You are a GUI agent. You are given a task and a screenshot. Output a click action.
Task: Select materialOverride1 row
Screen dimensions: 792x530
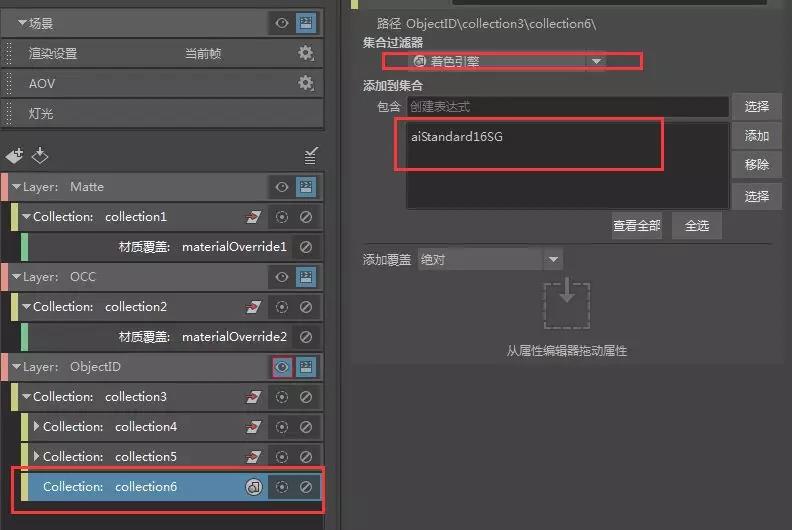pos(171,247)
